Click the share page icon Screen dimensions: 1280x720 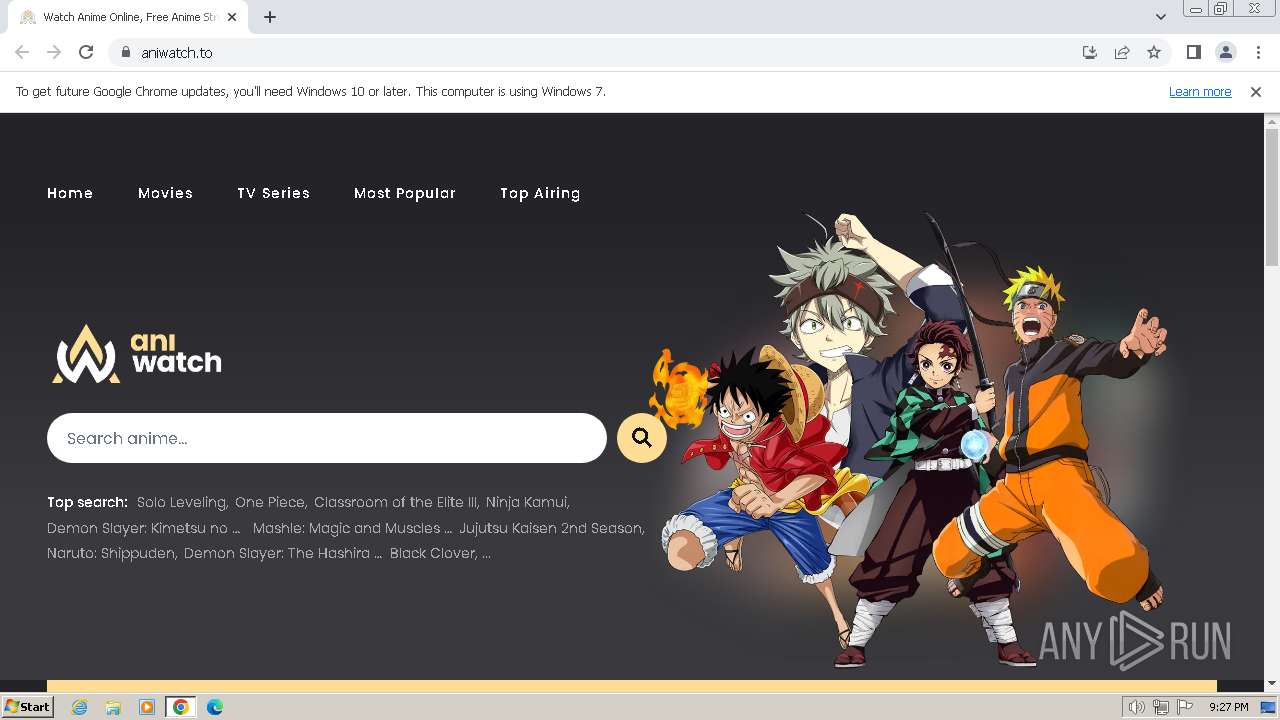pyautogui.click(x=1122, y=52)
